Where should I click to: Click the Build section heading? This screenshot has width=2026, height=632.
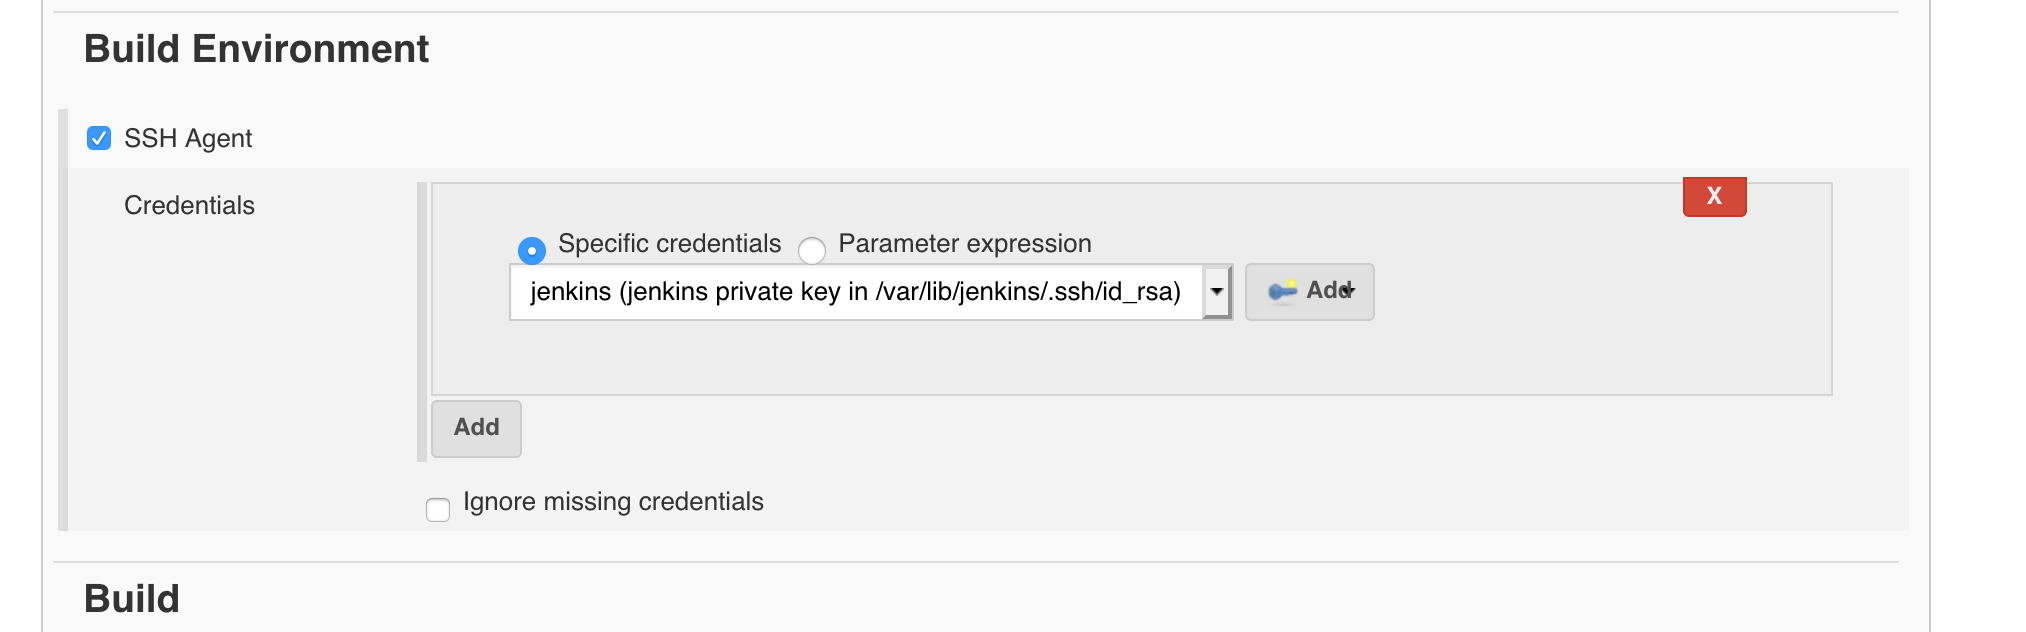pyautogui.click(x=131, y=597)
